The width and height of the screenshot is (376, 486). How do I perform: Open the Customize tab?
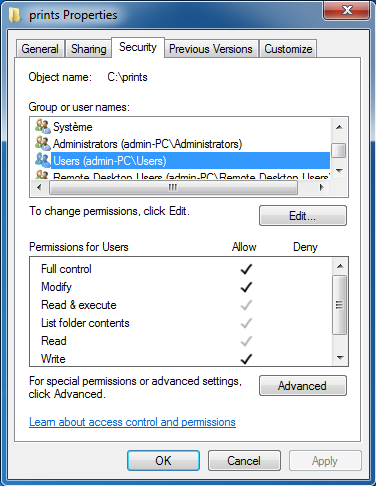[288, 49]
